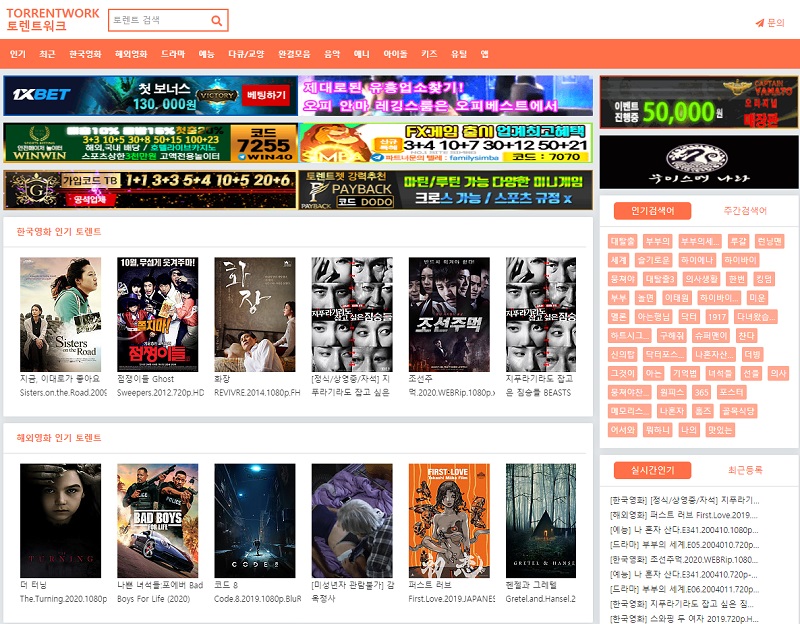Image resolution: width=800 pixels, height=624 pixels.
Task: Select the 골목식당 search tag
Action: pyautogui.click(x=738, y=411)
